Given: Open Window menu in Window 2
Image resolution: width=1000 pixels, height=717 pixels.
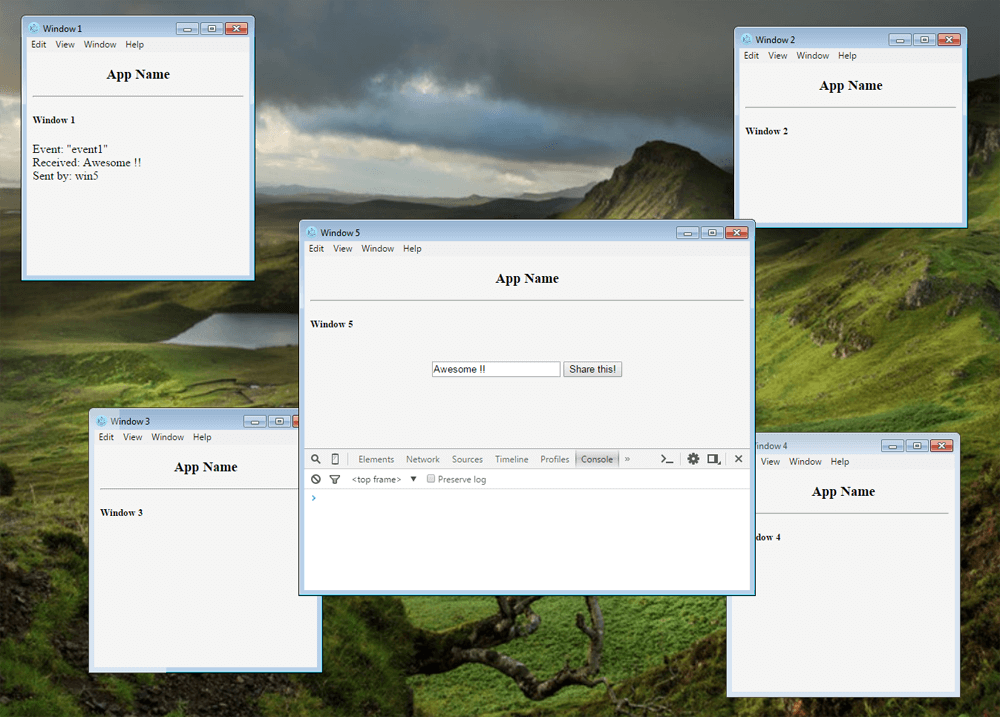Looking at the screenshot, I should coord(812,55).
